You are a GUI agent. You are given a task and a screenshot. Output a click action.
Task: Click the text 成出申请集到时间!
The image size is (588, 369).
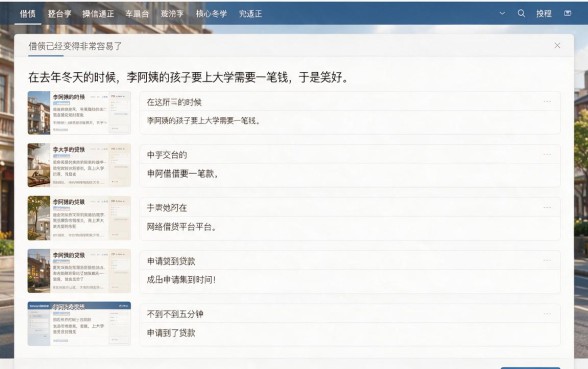click(x=181, y=280)
